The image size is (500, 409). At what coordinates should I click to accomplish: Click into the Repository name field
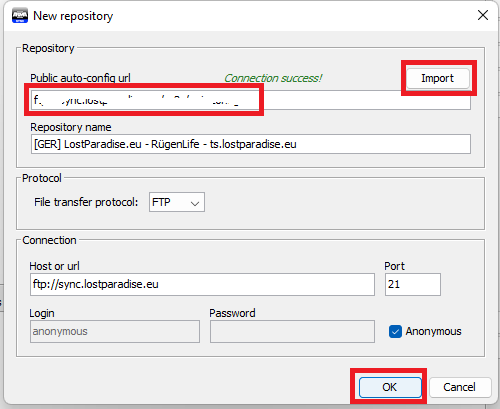(251, 144)
